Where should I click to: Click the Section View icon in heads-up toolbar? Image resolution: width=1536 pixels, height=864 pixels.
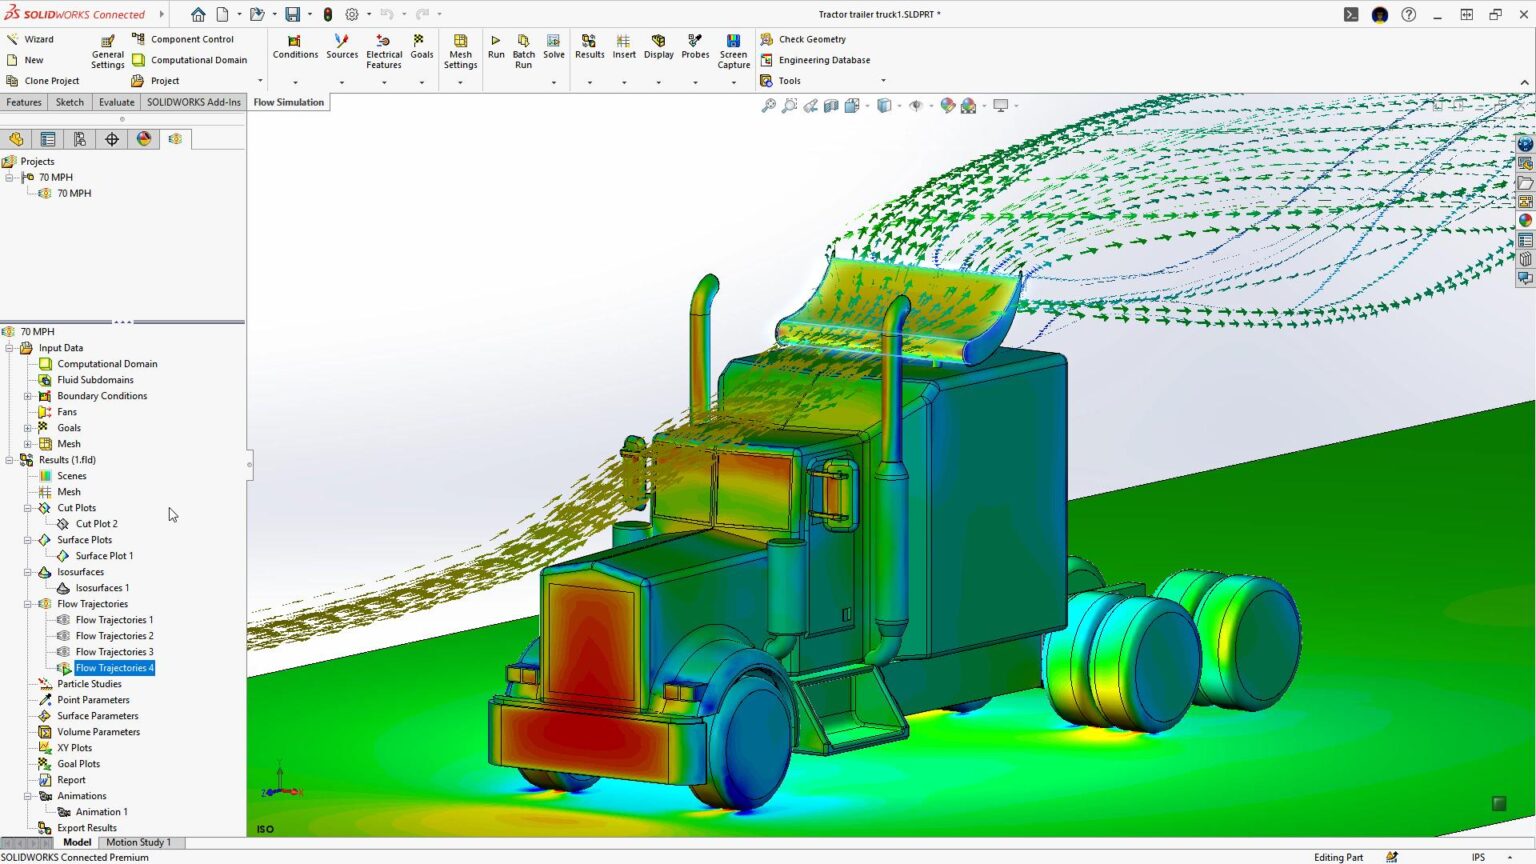click(831, 105)
